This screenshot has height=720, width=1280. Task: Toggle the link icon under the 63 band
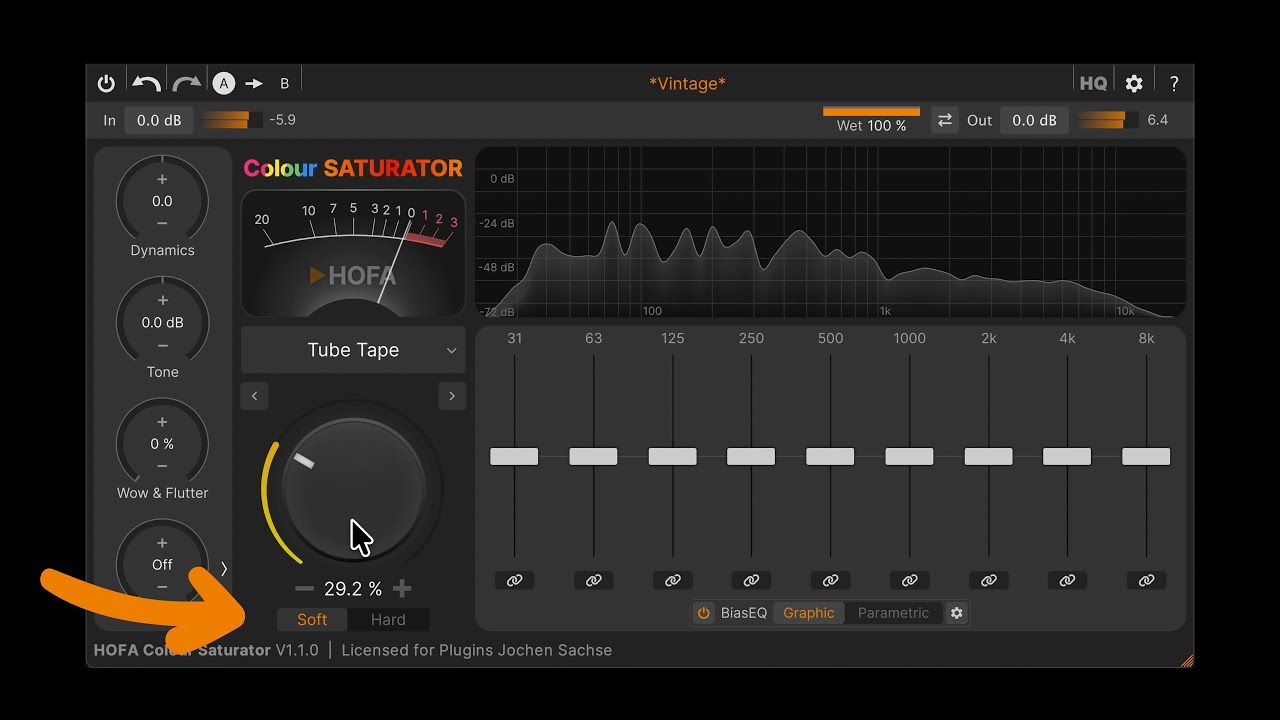pos(594,580)
